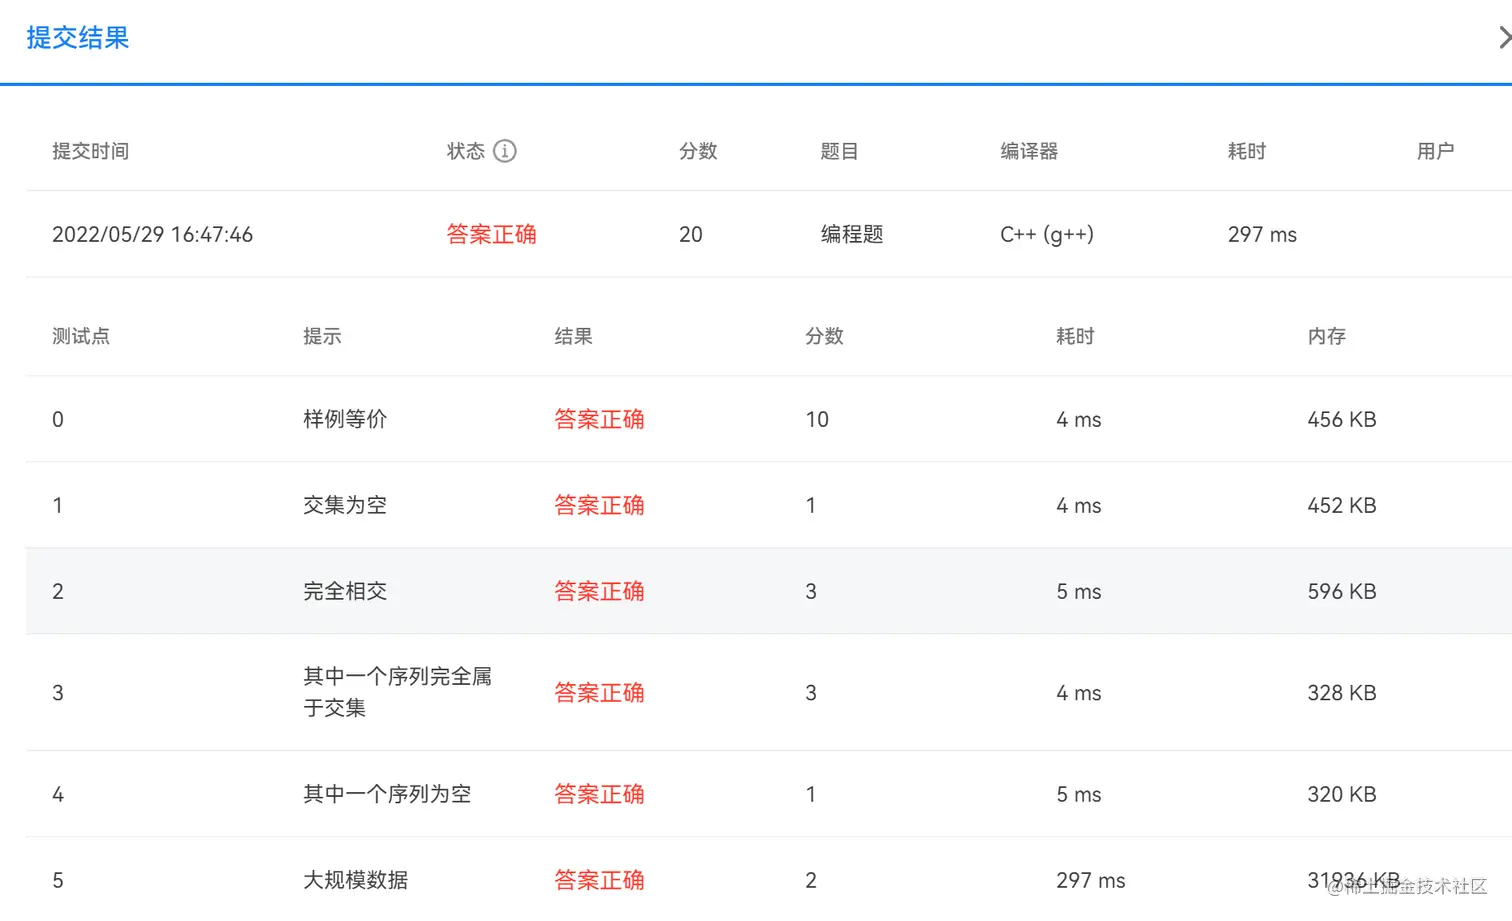Click 其中一个序列完全属于交集 hint text

pyautogui.click(x=397, y=692)
